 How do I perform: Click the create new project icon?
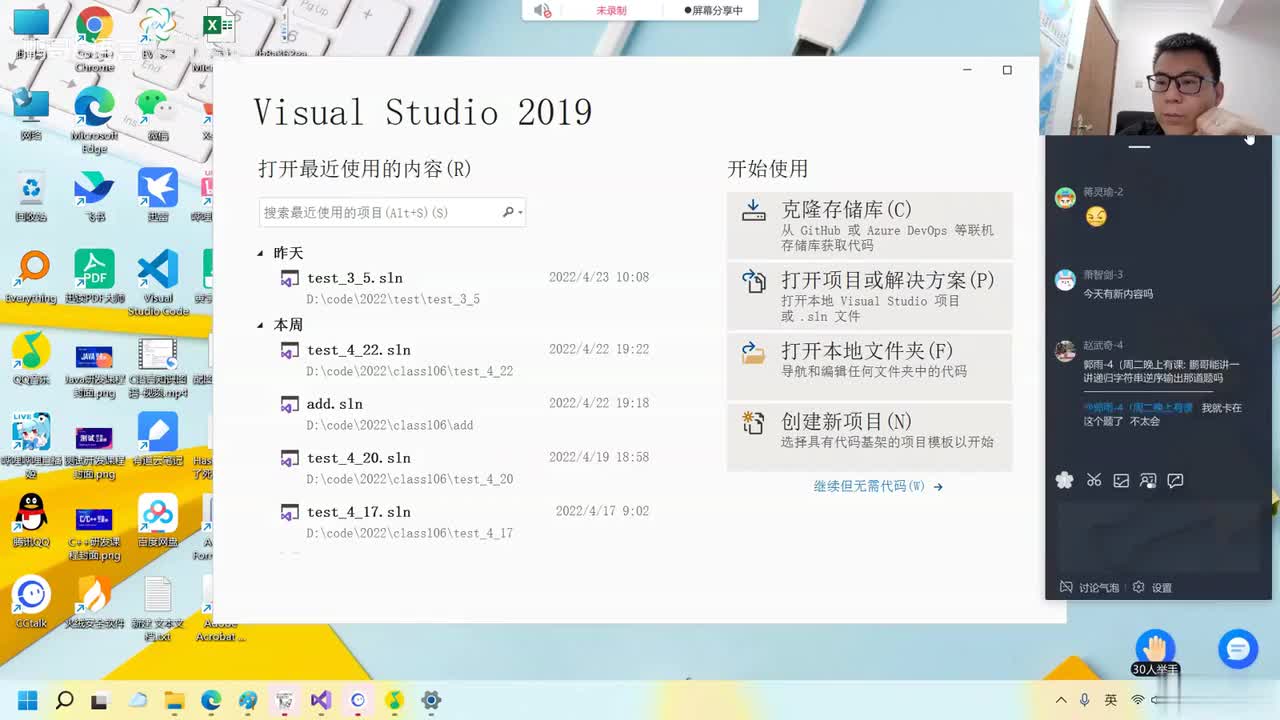coord(753,423)
